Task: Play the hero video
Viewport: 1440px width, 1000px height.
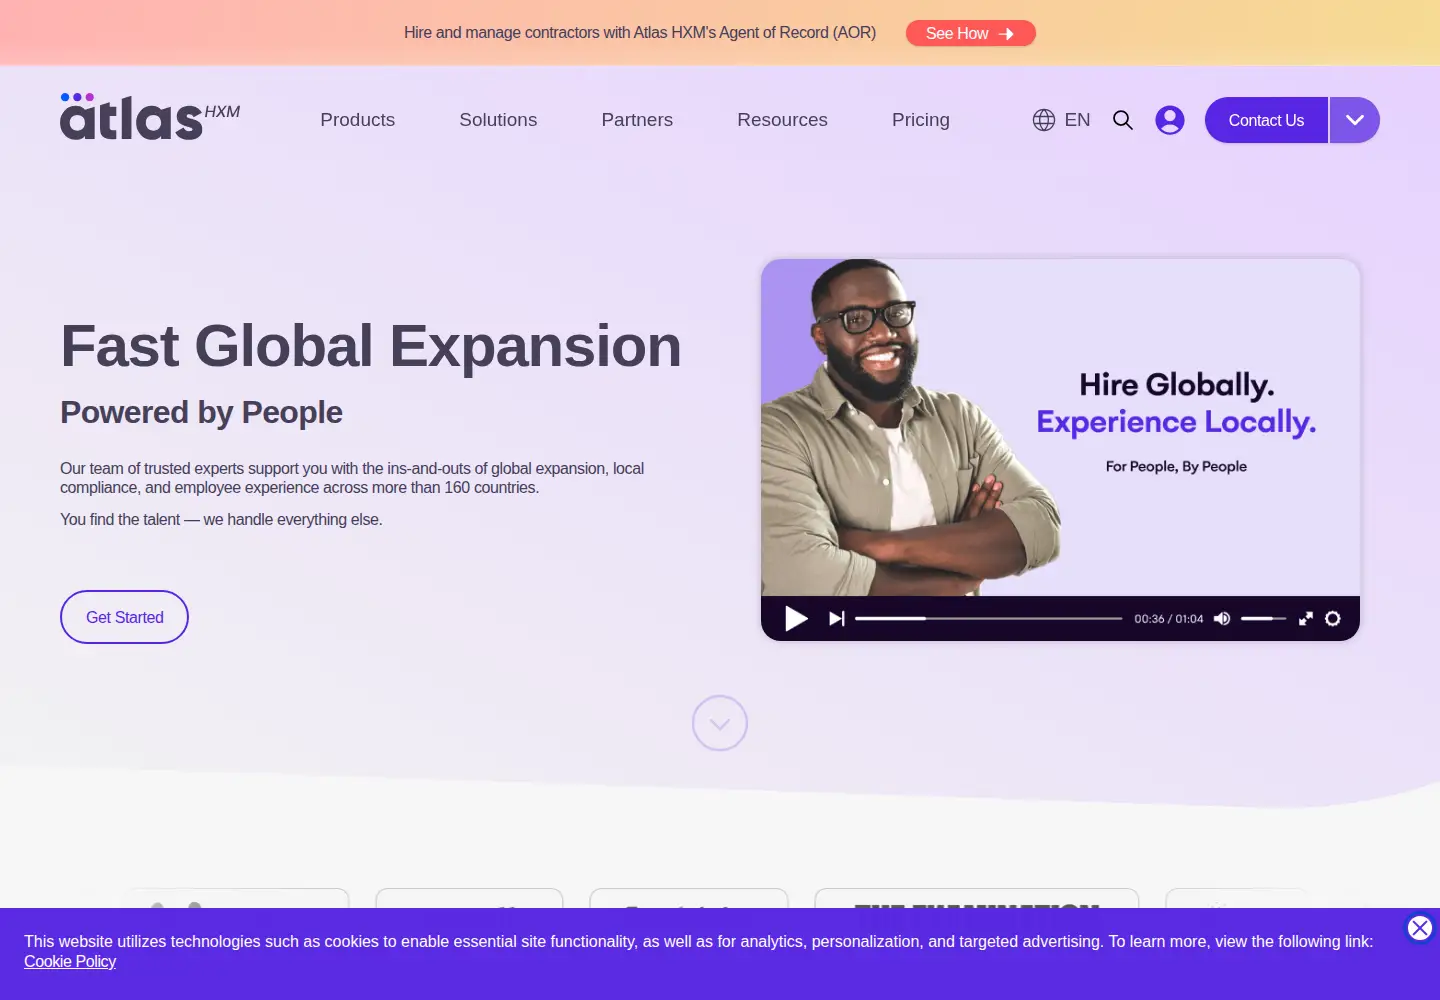Action: [x=796, y=619]
